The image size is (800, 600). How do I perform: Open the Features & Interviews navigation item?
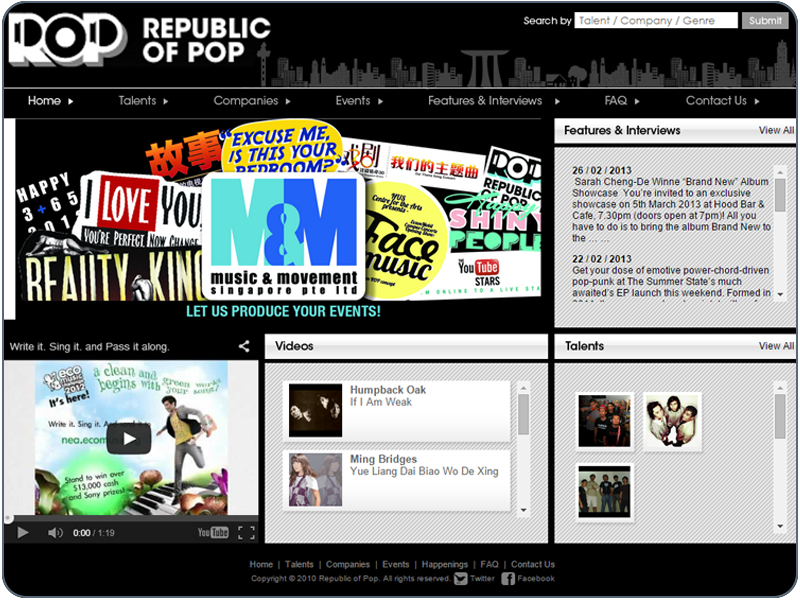pyautogui.click(x=485, y=101)
